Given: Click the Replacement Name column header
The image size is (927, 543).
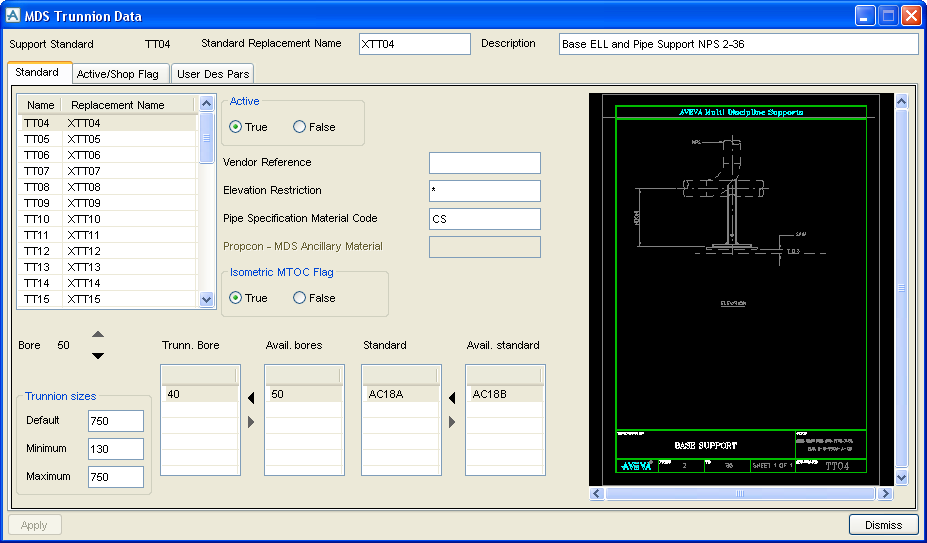Looking at the screenshot, I should [128, 105].
